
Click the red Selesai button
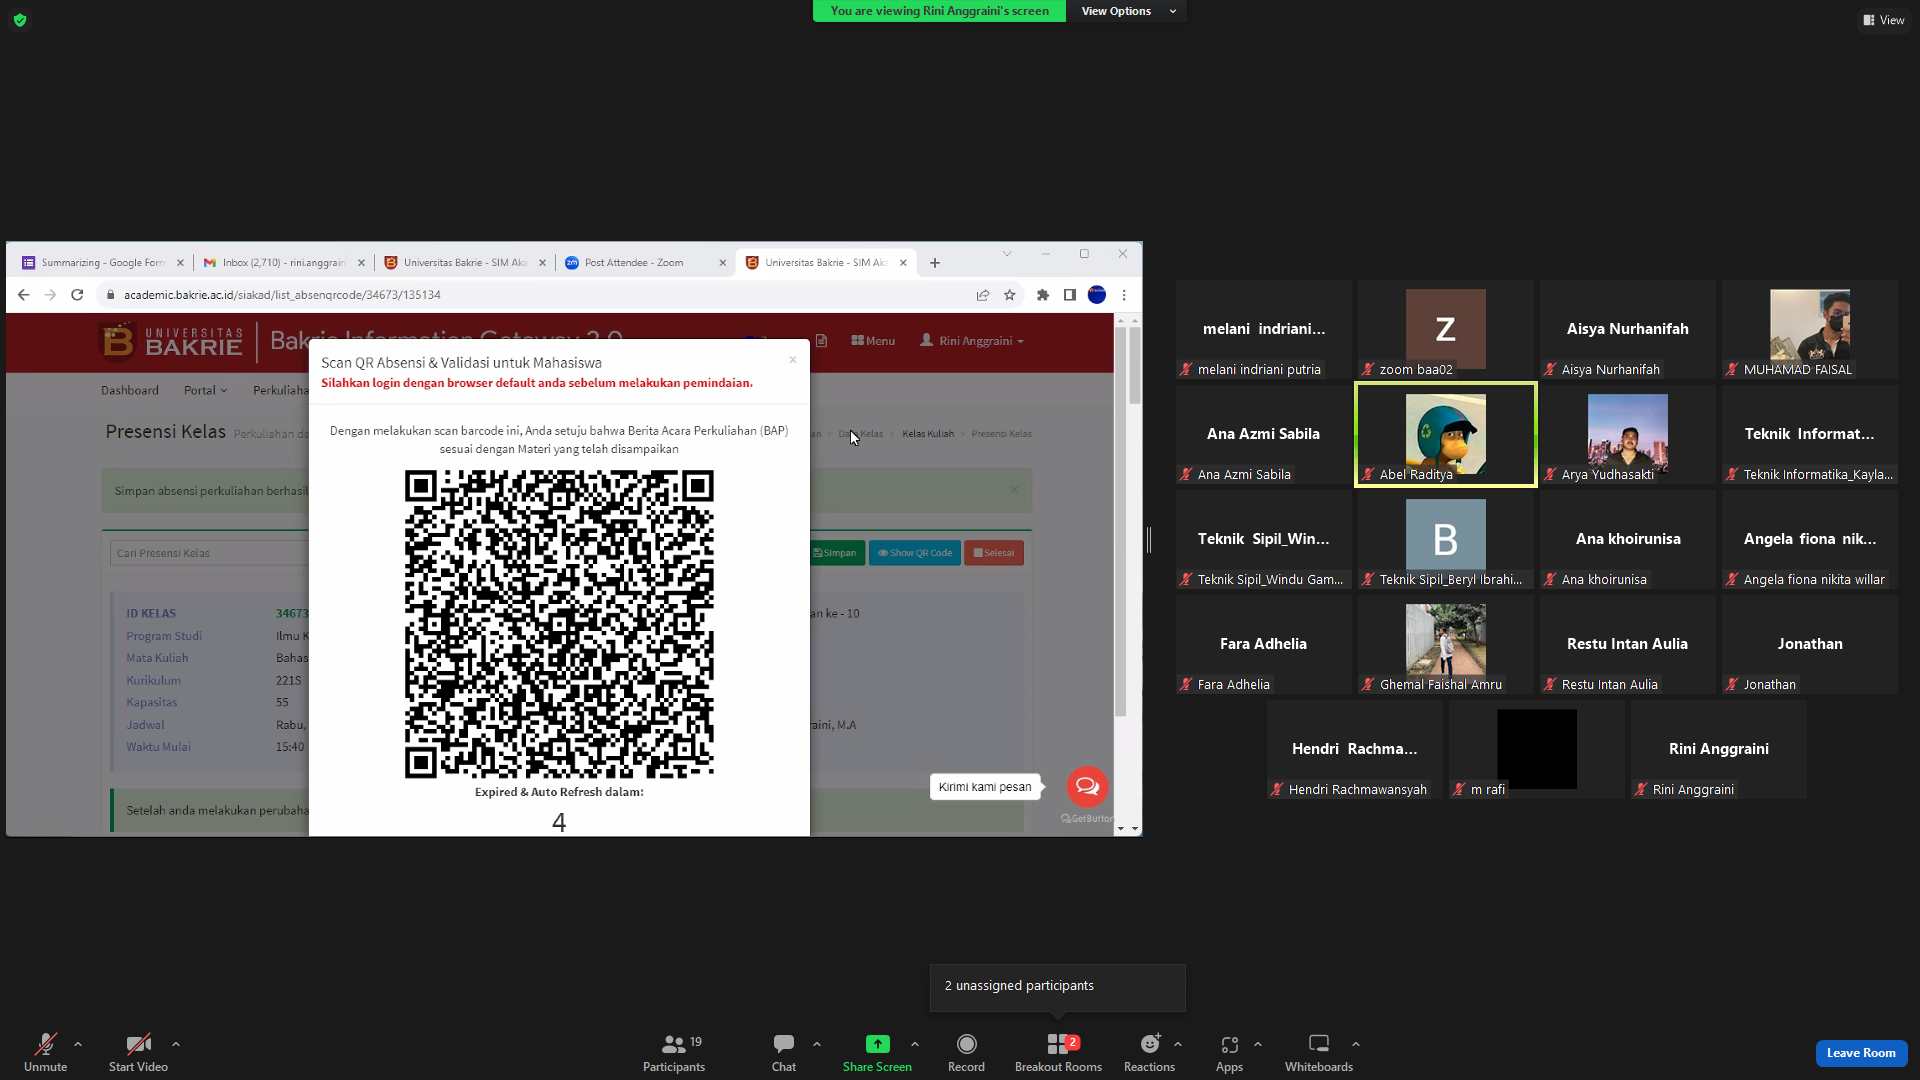(x=994, y=553)
